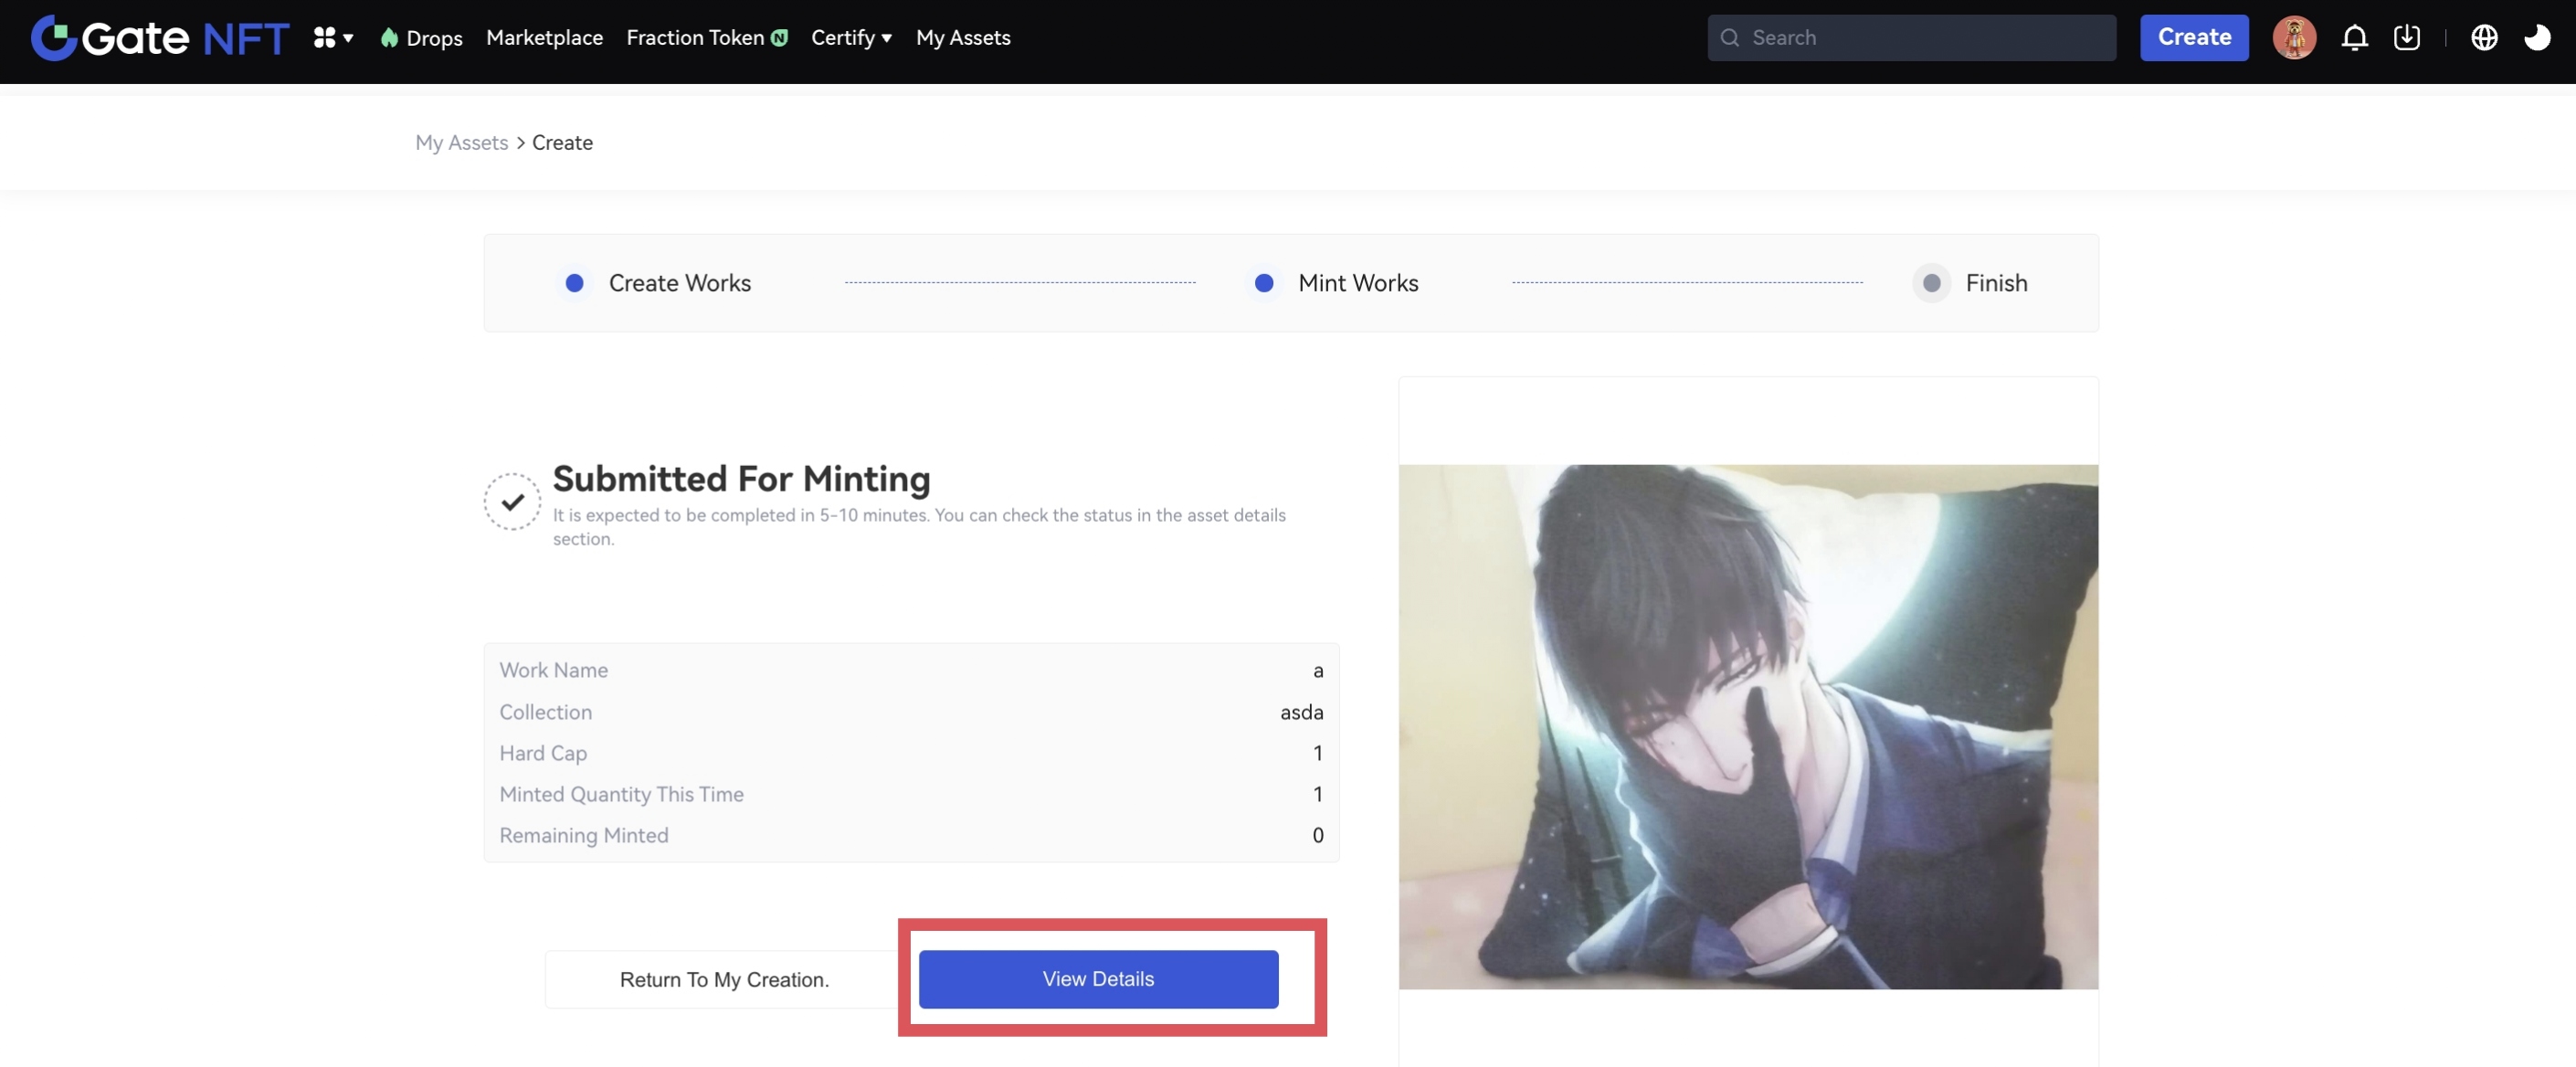This screenshot has height=1067, width=2576.
Task: Click the download app icon
Action: tap(2406, 38)
